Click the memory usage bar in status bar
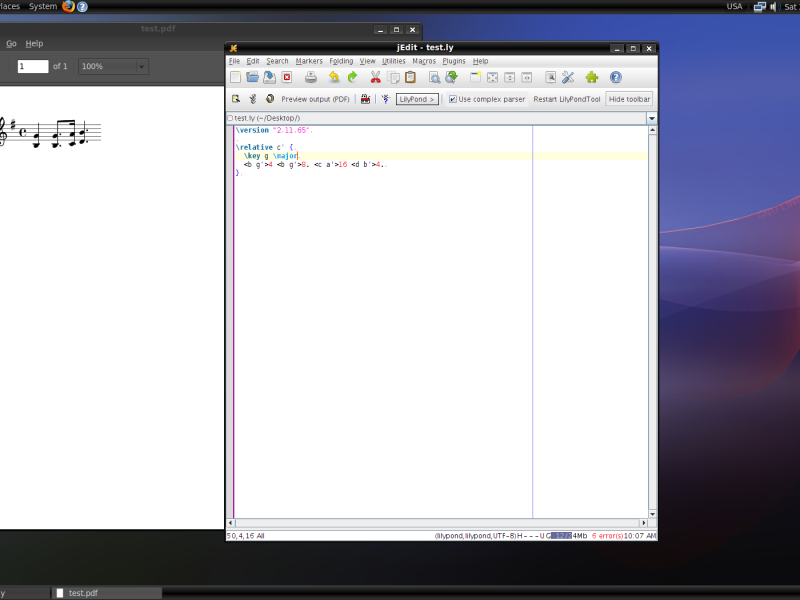Viewport: 800px width, 600px height. point(569,536)
